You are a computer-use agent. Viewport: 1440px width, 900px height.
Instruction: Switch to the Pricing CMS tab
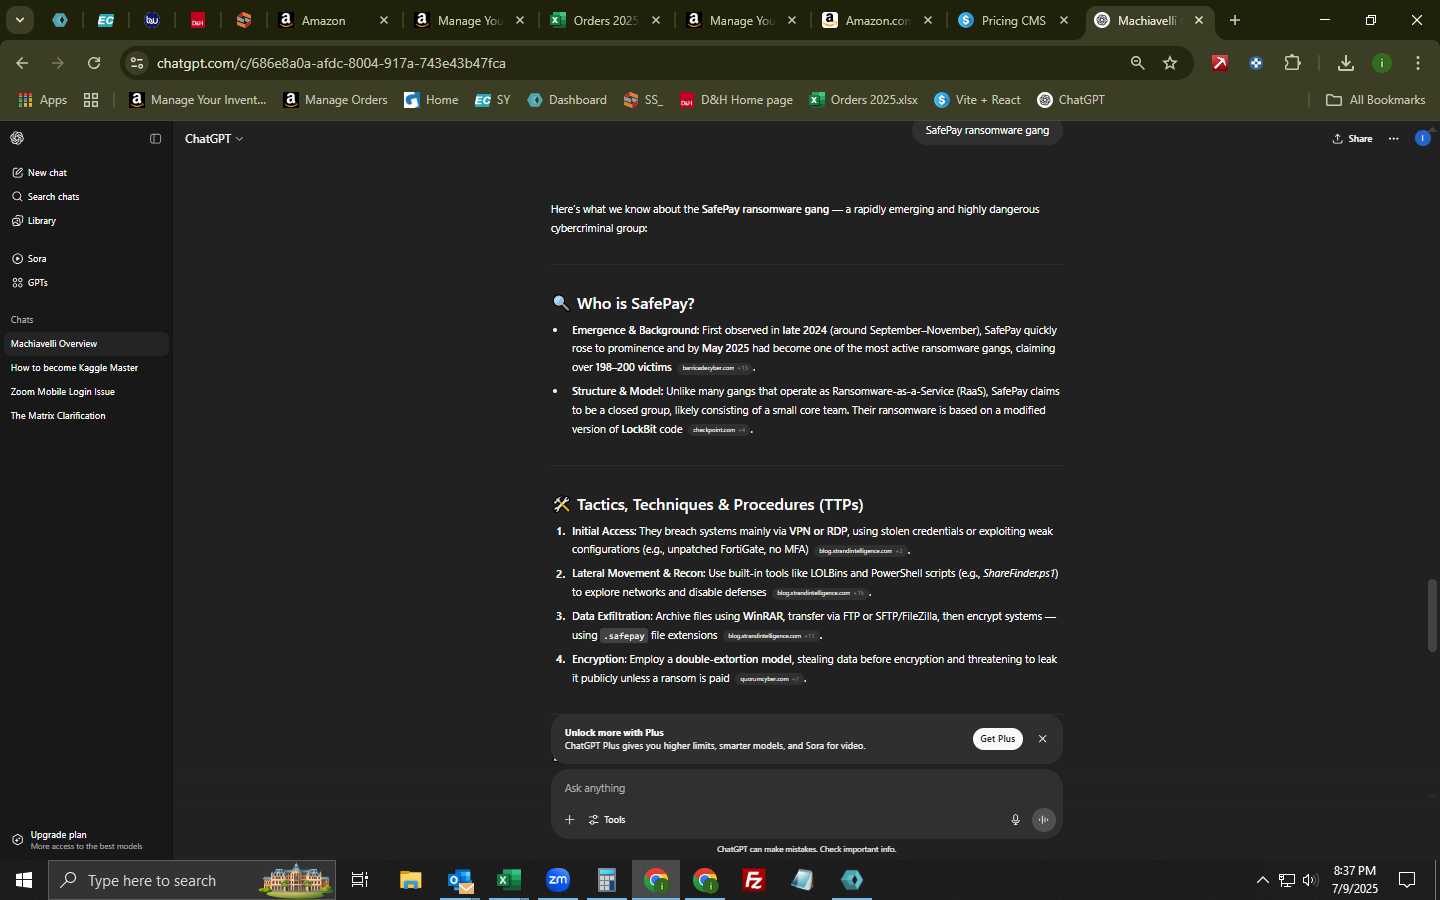(1014, 20)
